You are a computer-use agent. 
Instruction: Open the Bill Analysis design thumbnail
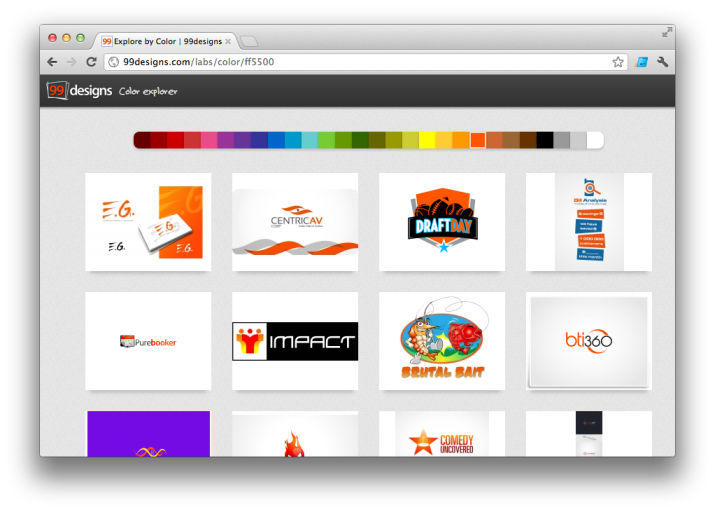click(589, 222)
